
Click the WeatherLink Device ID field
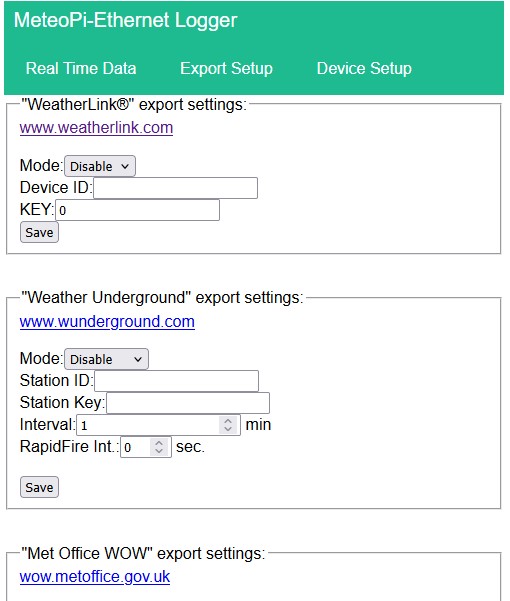175,188
